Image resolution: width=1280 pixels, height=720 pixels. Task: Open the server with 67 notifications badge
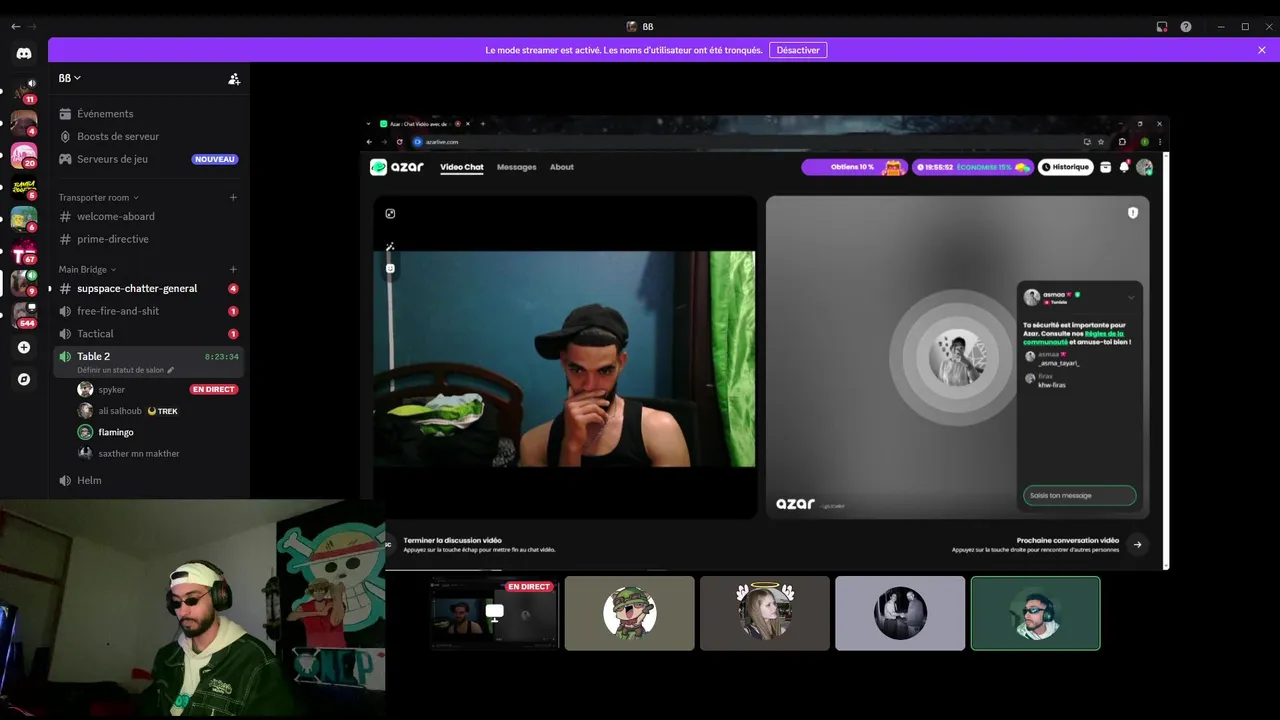[24, 251]
